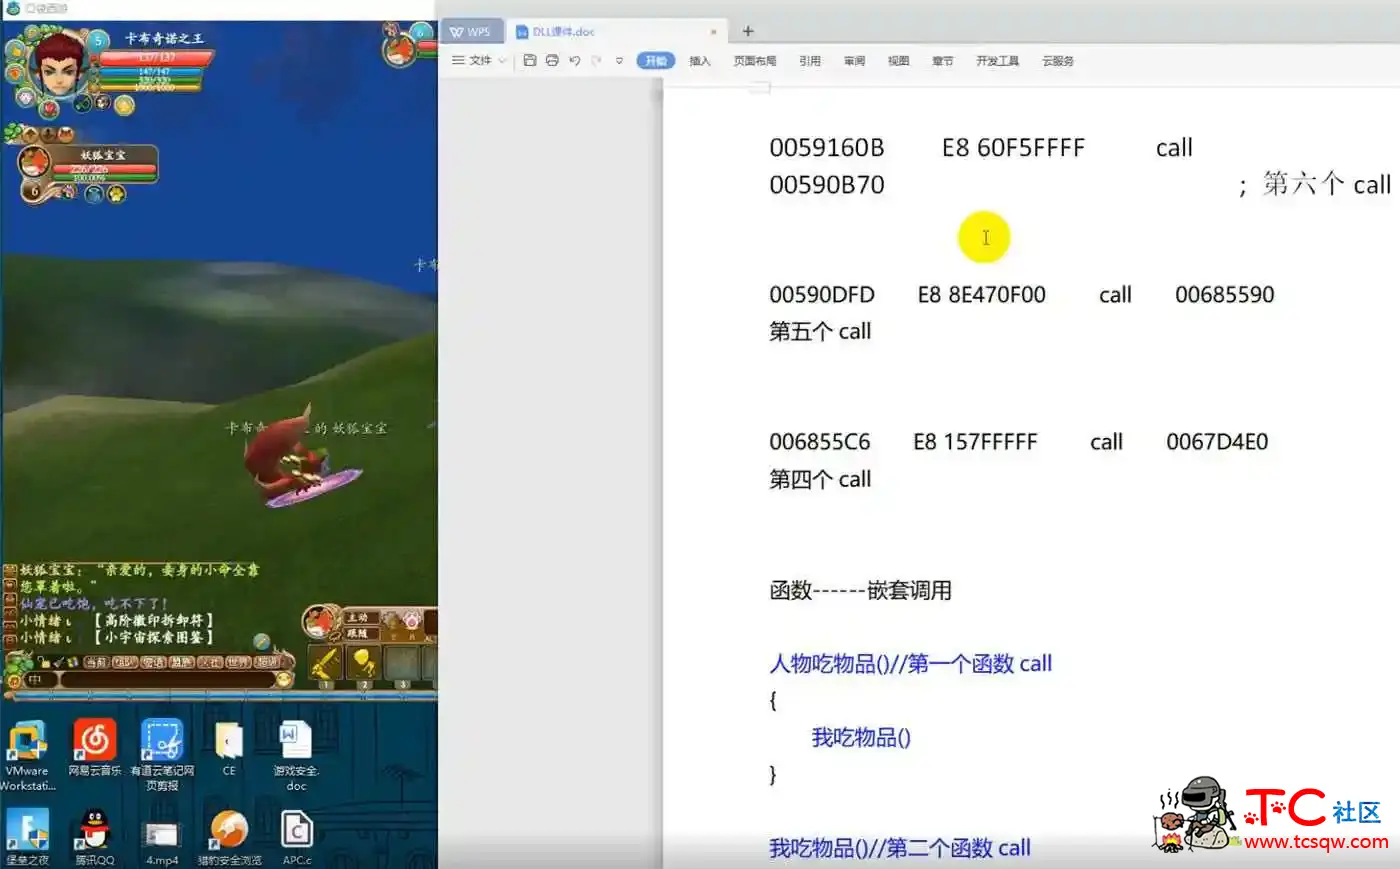Screen dimensions: 1400x869
Task: Click the WPS home tab
Action: (471, 32)
